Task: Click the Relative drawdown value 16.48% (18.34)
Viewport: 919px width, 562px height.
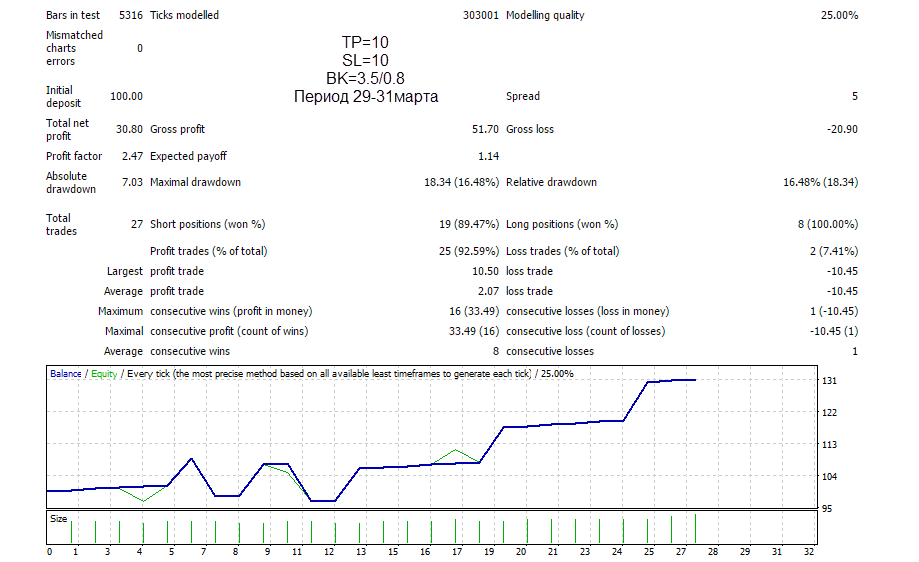Action: tap(821, 182)
